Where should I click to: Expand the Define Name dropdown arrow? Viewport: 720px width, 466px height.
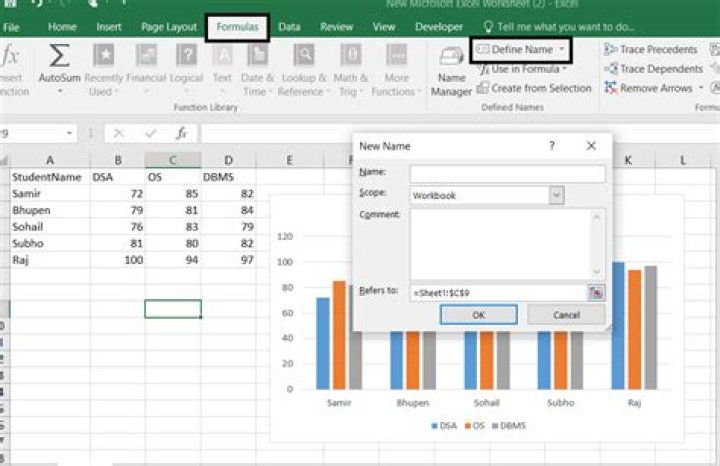[x=562, y=49]
